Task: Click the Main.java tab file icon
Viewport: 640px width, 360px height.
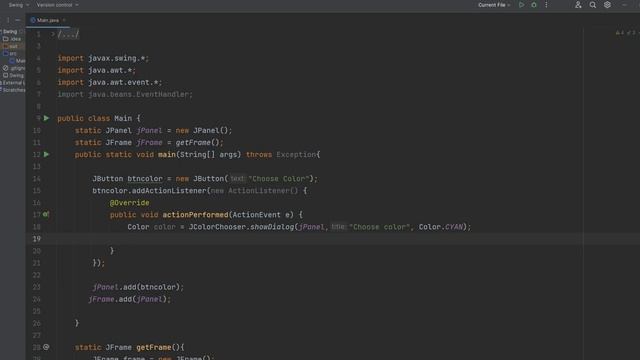Action: click(33, 20)
